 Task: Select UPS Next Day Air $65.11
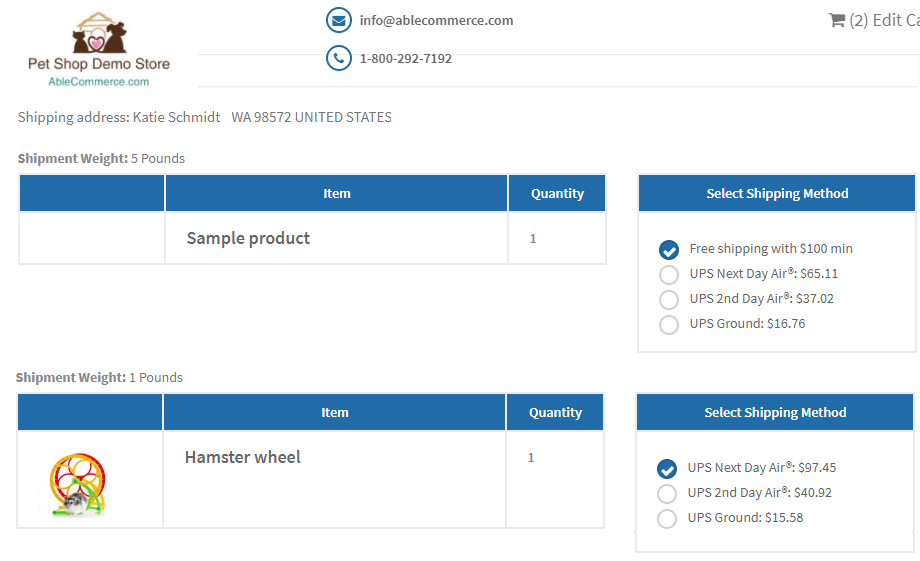668,274
